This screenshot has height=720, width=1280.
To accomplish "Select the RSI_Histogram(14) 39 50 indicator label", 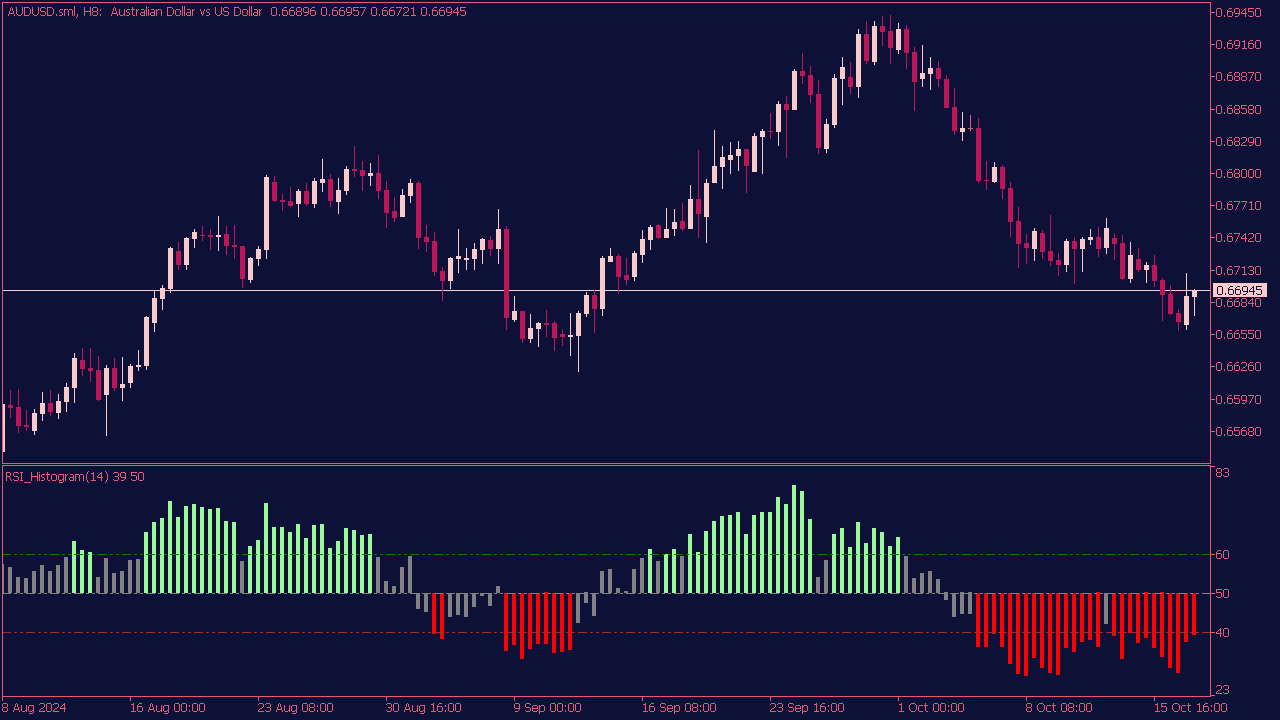I will tap(75, 477).
